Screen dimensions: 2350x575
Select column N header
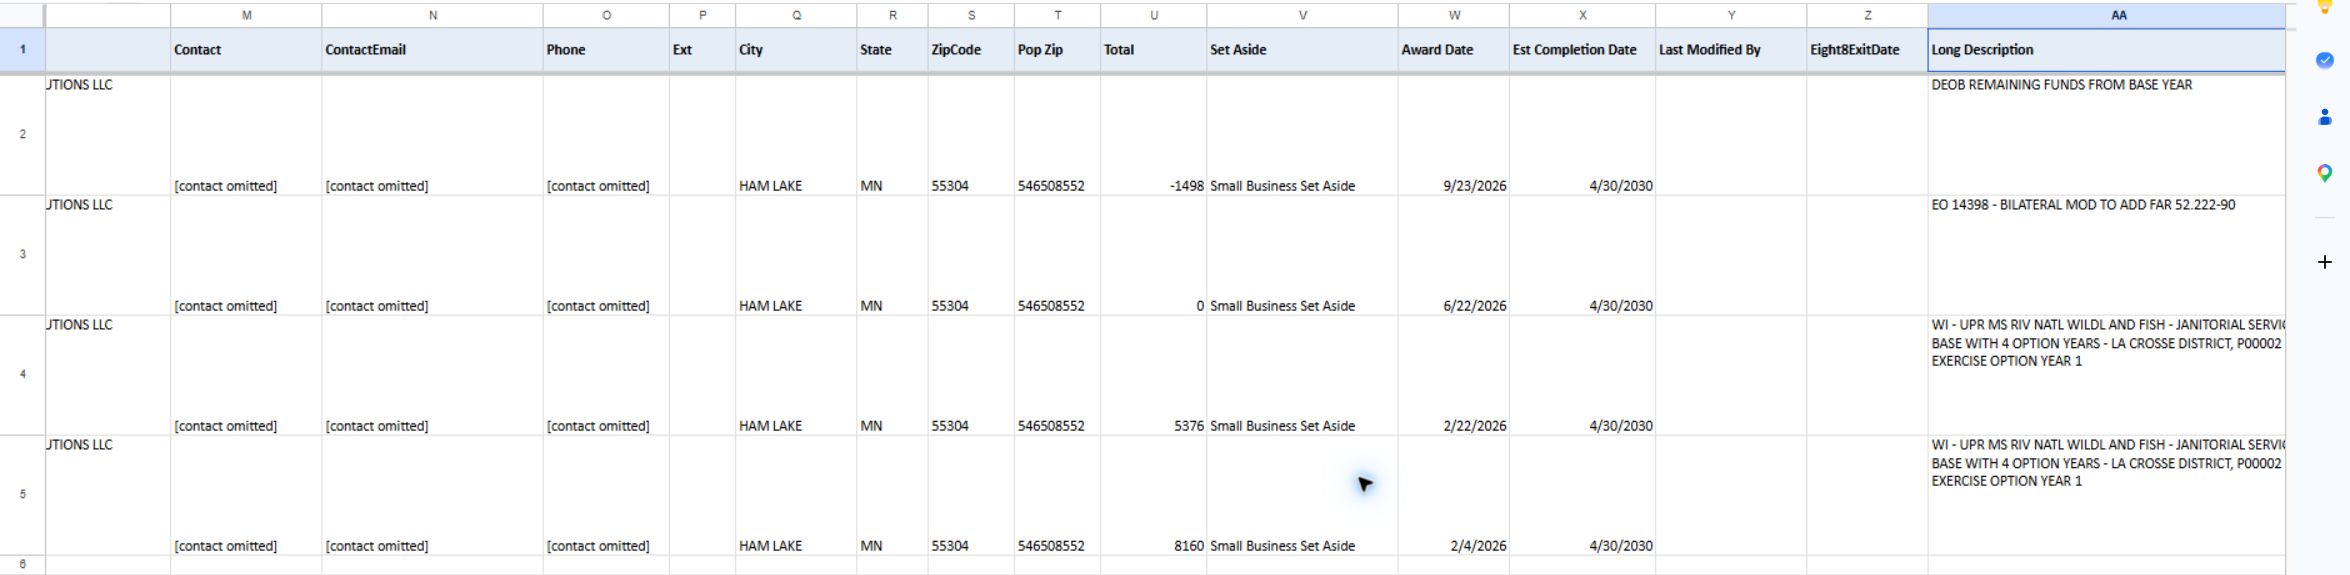click(432, 15)
